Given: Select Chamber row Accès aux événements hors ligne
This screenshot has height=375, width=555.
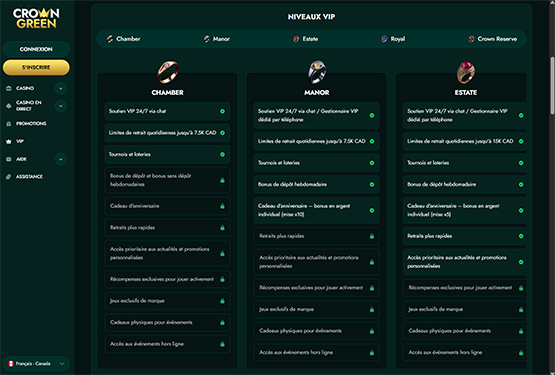Looking at the screenshot, I should 167,344.
